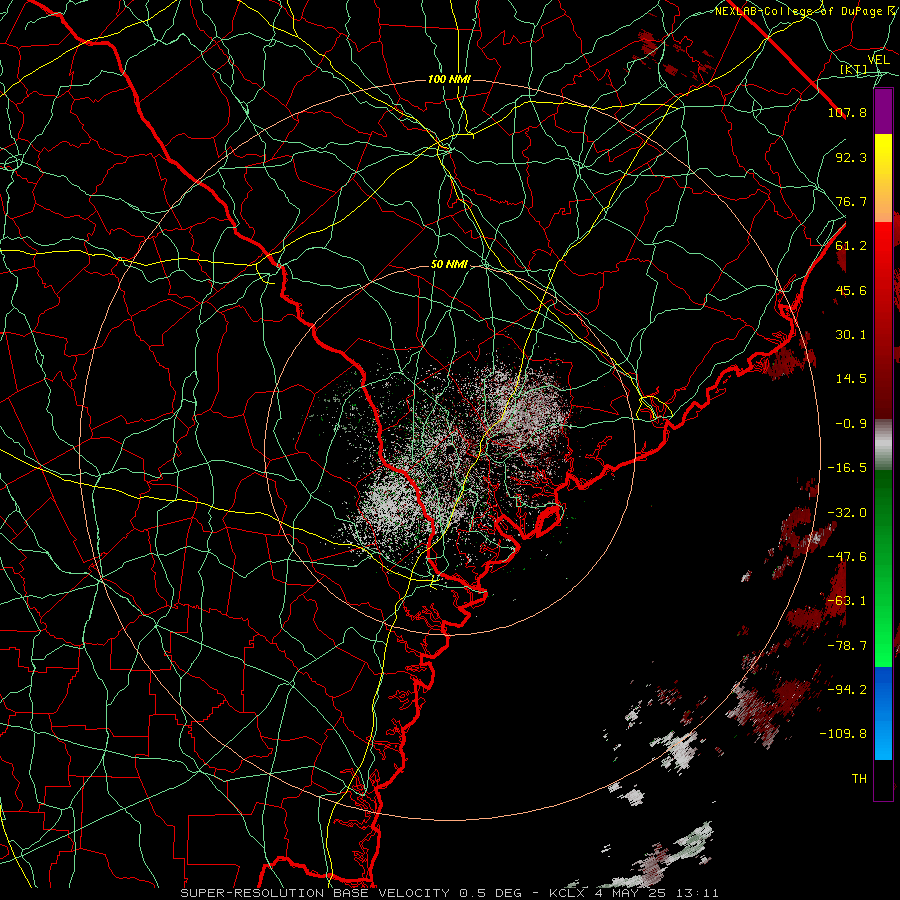Click the 0.5 DEG elevation text in the caption
This screenshot has height=900, width=900.
tap(490, 893)
